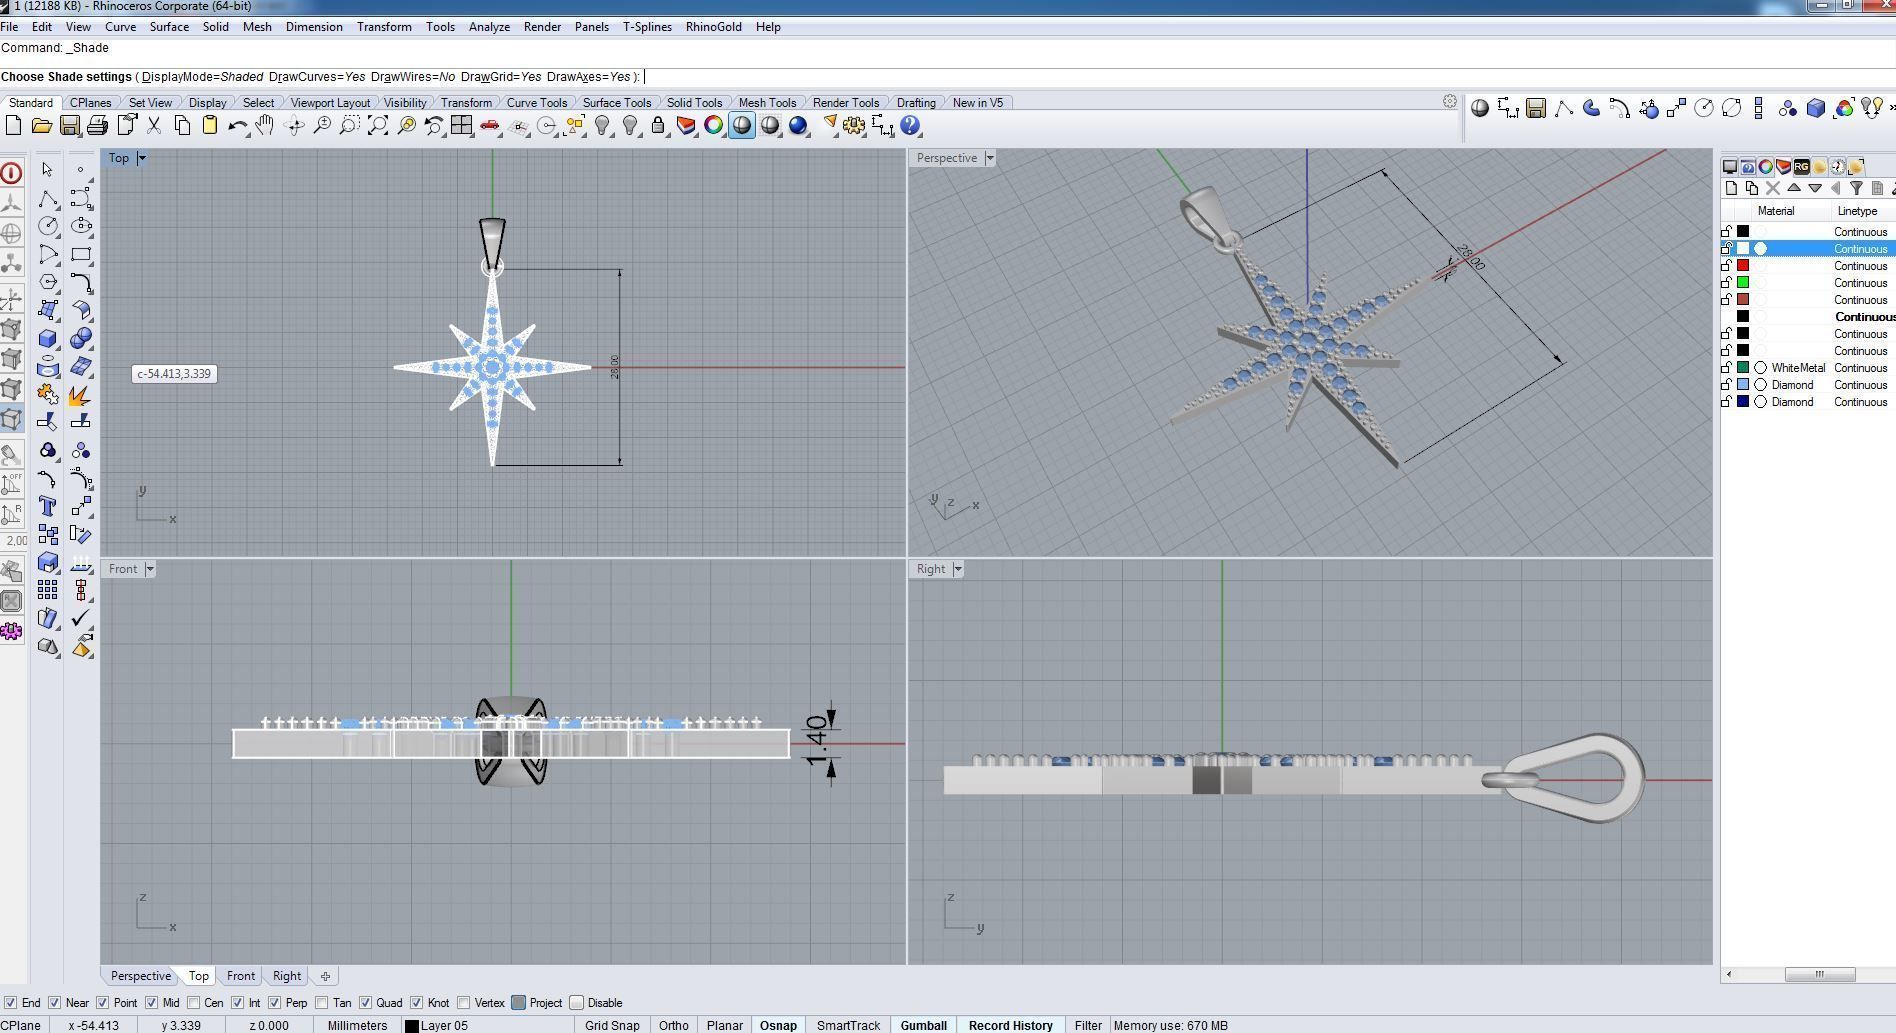
Task: Toggle the Near osnap checkbox
Action: (55, 1002)
